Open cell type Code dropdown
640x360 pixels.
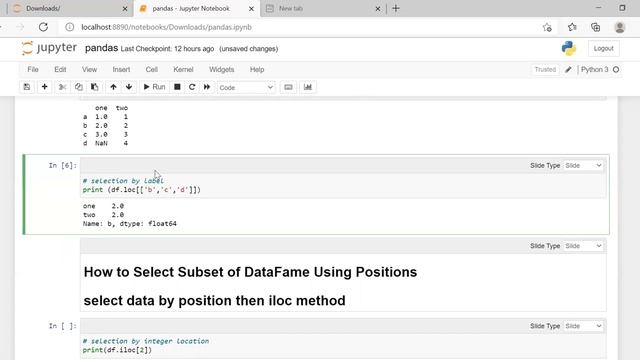point(246,87)
